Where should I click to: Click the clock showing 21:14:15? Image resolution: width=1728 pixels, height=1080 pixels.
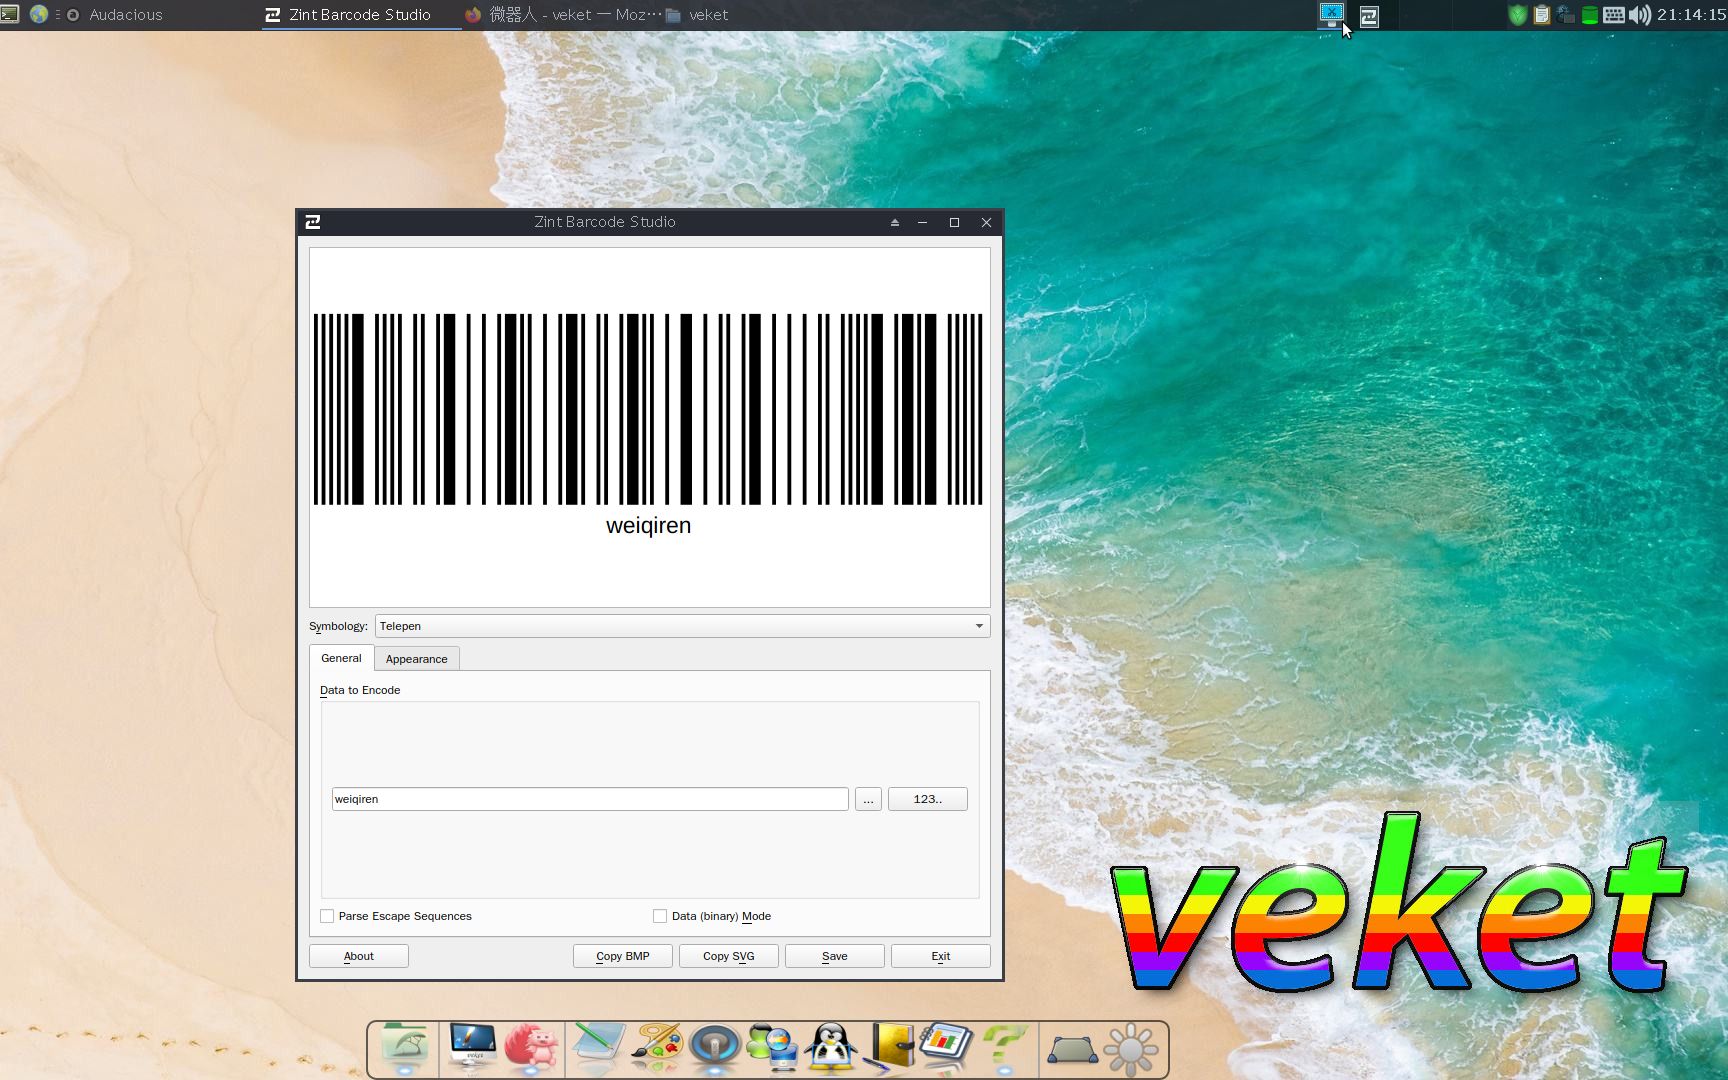(x=1691, y=15)
